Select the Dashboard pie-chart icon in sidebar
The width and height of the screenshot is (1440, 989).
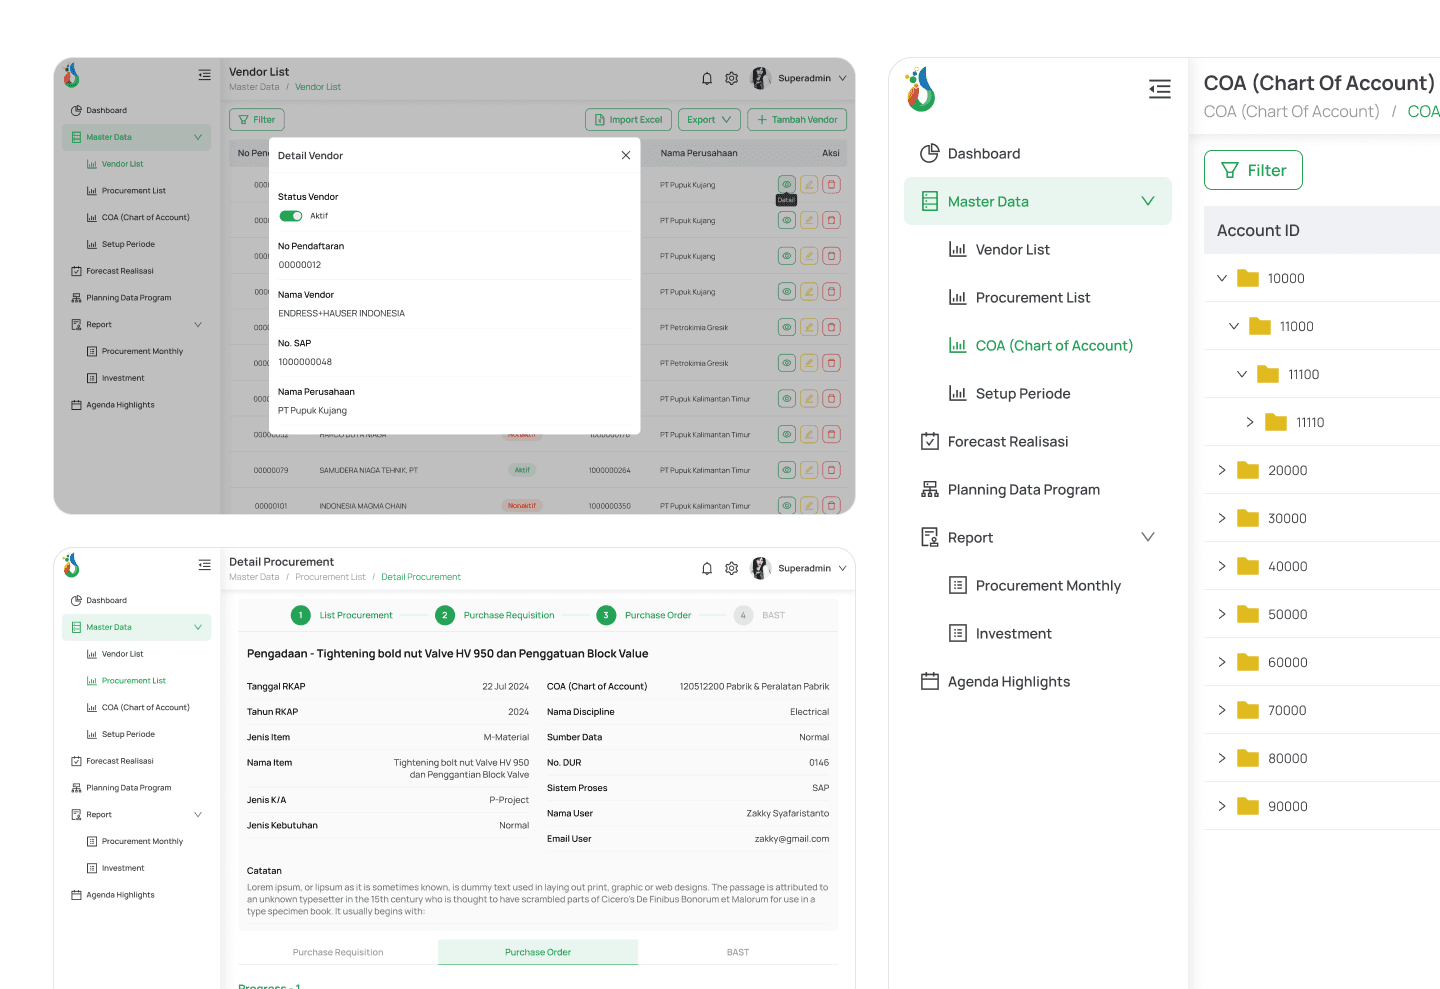click(x=930, y=153)
